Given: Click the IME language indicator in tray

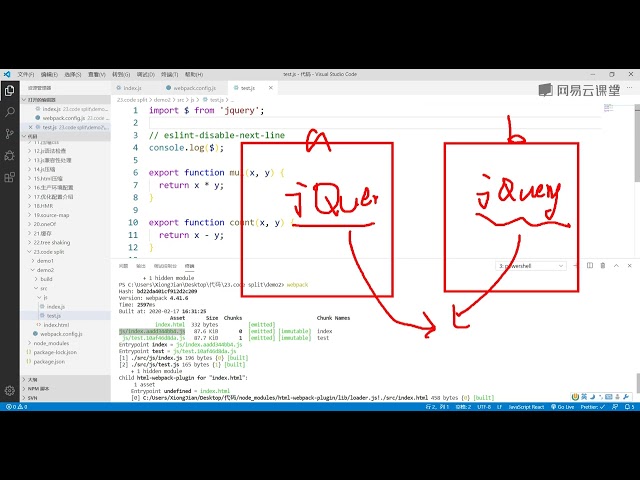Looking at the screenshot, I should tap(584, 397).
